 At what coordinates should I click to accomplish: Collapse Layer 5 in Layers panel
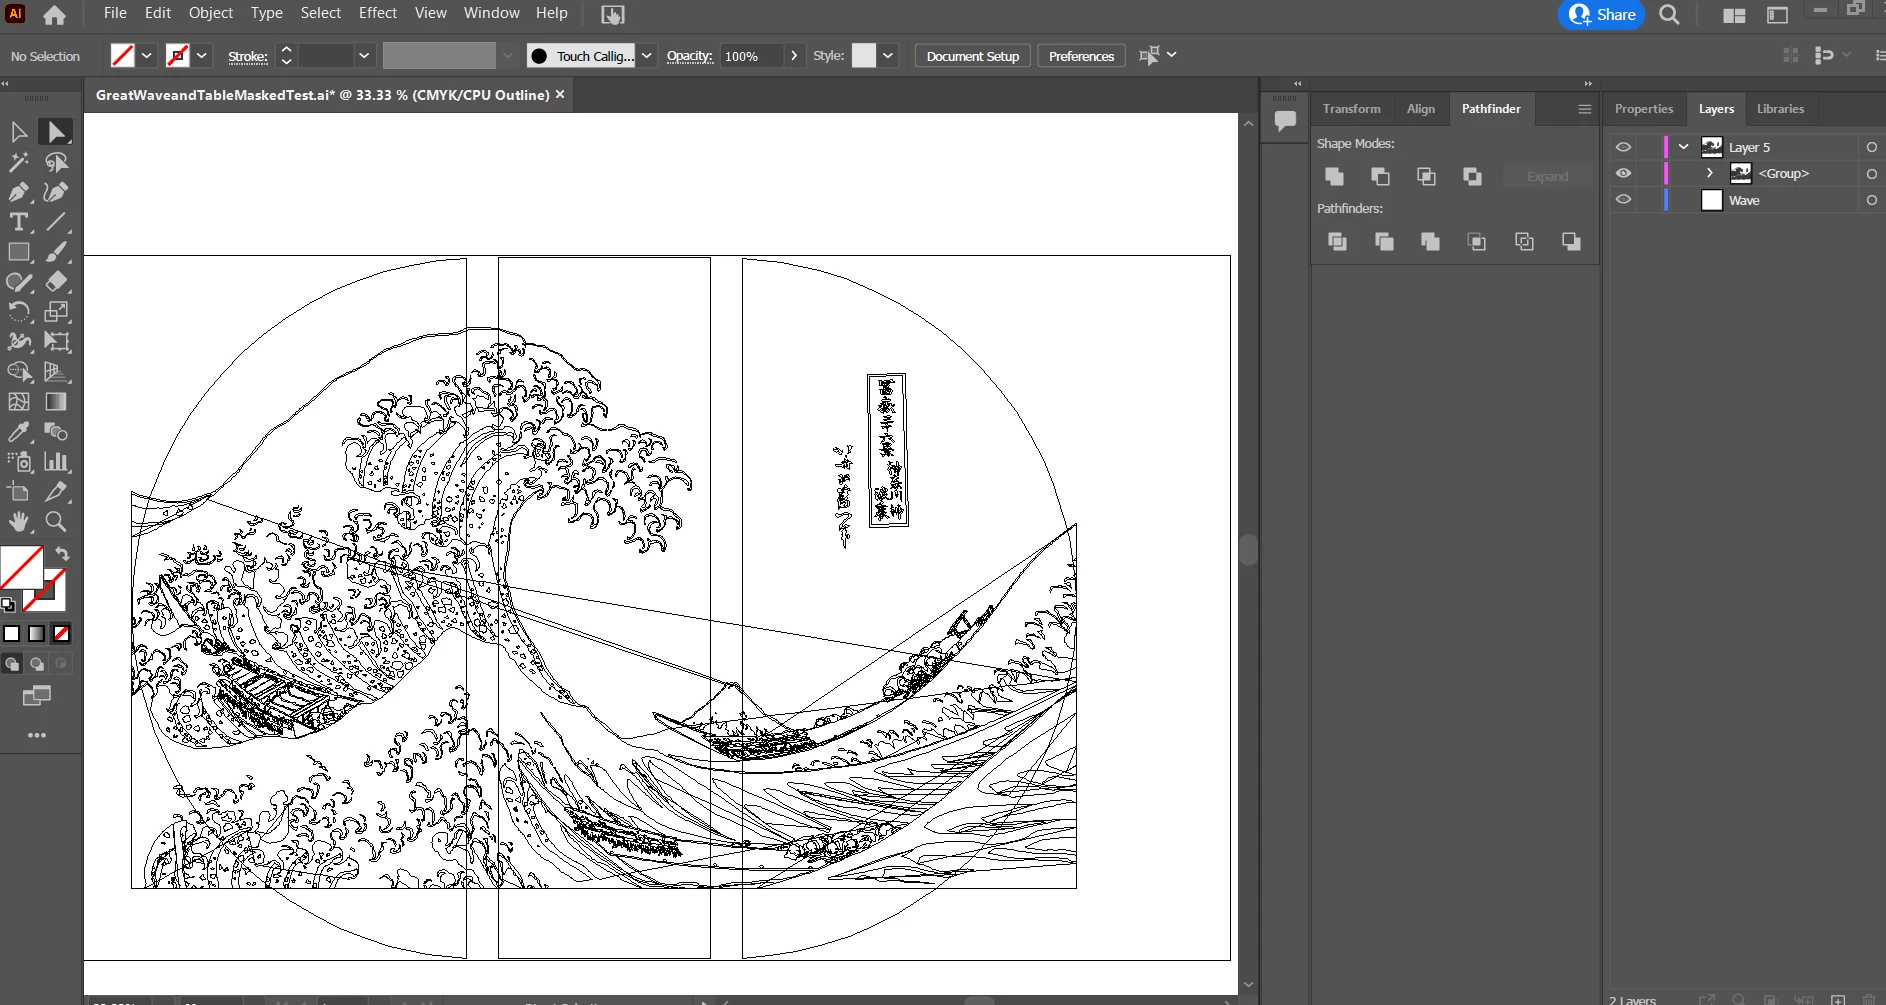click(x=1684, y=147)
